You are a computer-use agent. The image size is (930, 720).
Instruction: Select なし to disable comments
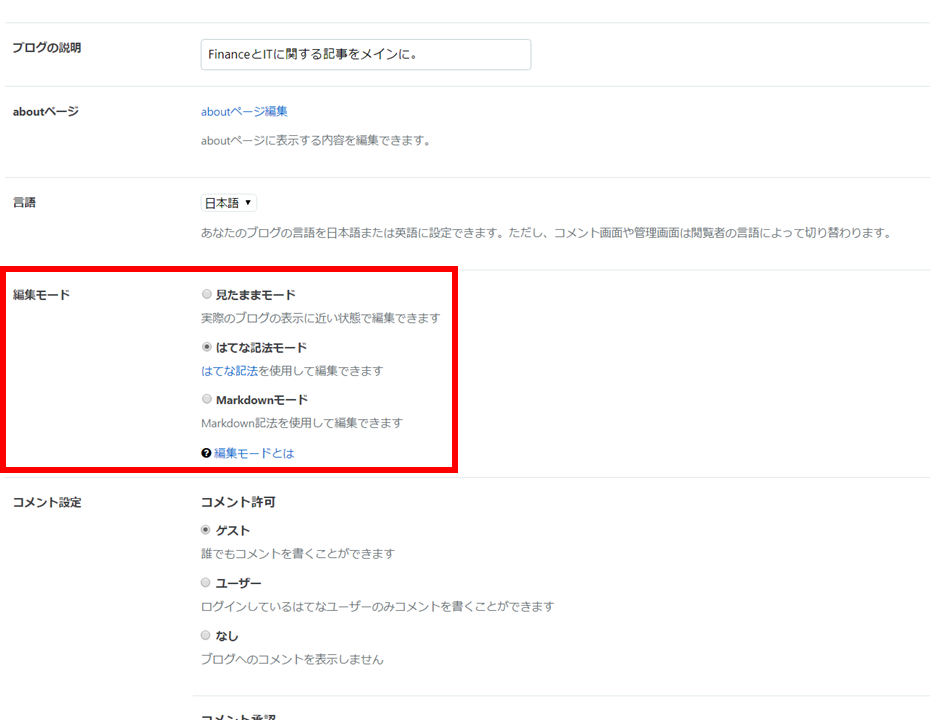coord(207,635)
